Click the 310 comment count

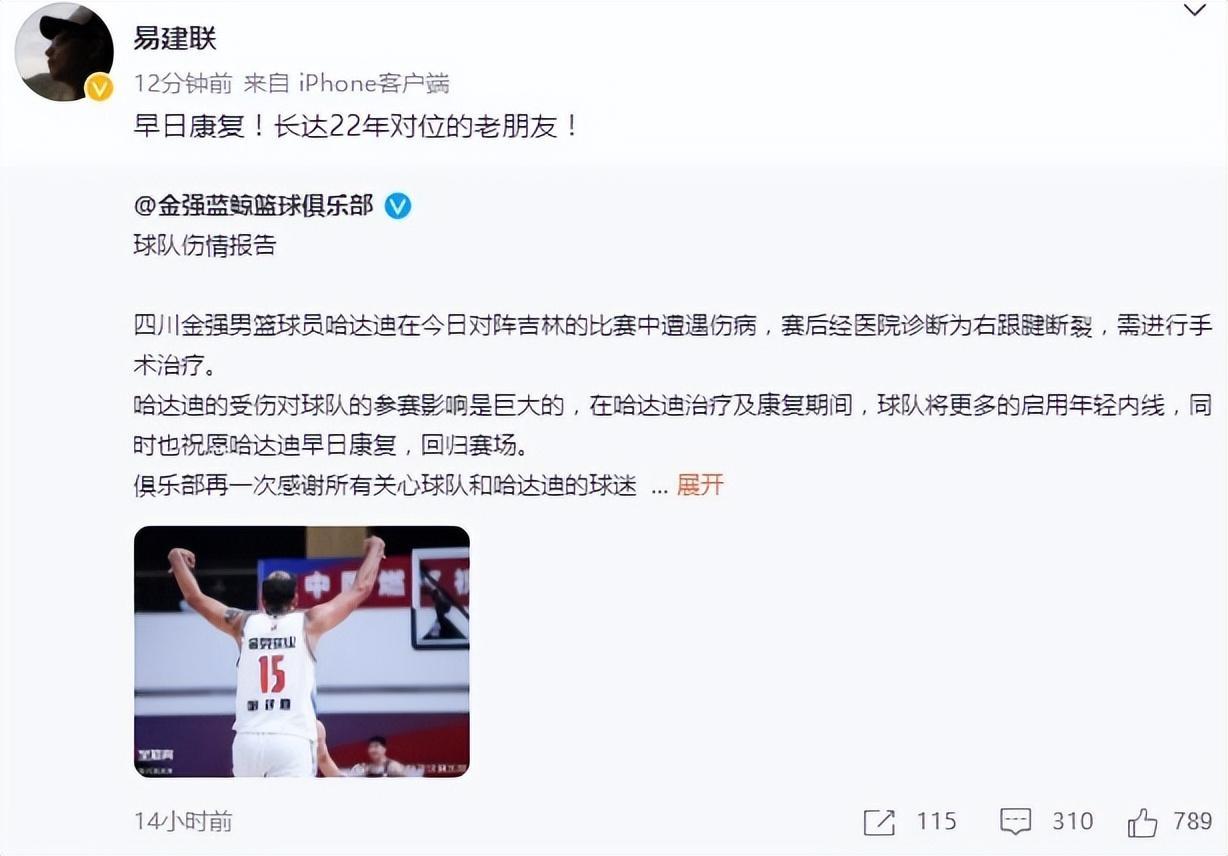(x=1072, y=821)
